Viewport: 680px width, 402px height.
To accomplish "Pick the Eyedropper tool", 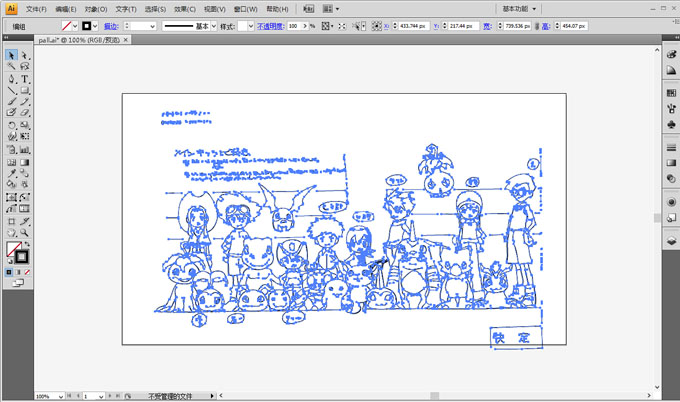I will click(x=11, y=173).
